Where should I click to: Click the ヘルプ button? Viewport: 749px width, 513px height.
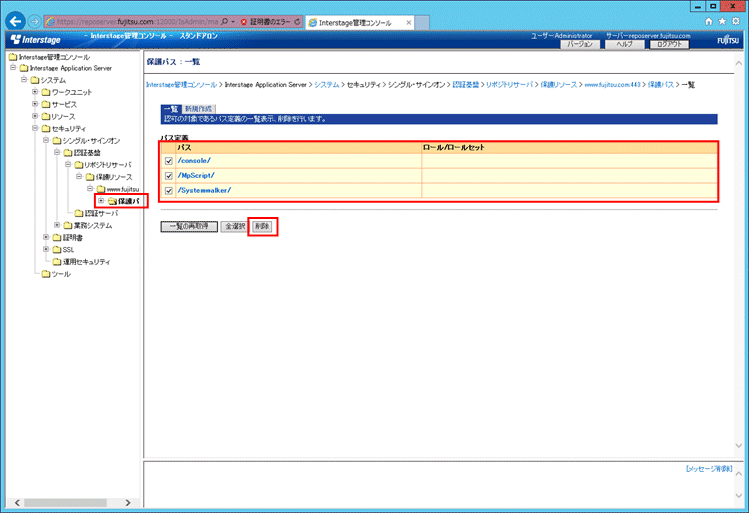[x=624, y=44]
